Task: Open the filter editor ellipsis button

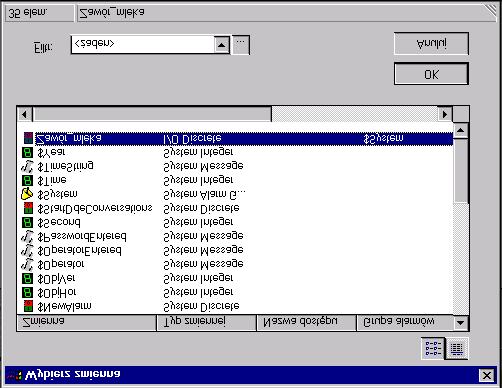Action: [x=241, y=45]
